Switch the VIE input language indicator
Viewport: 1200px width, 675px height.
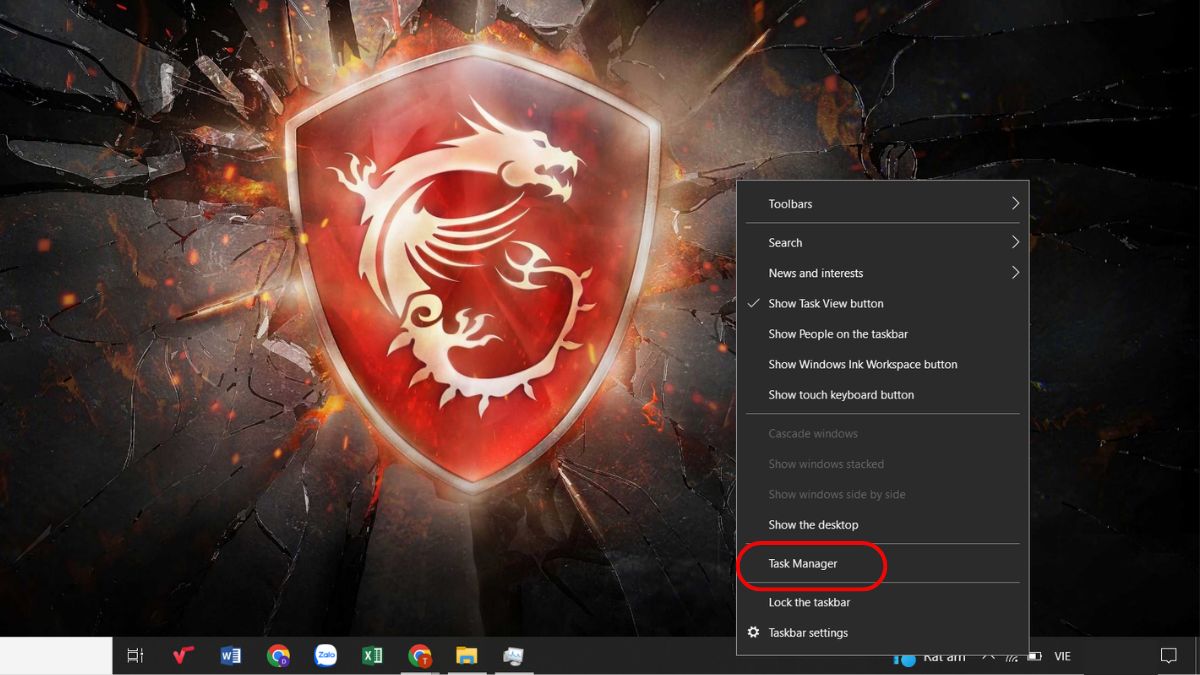(1063, 656)
